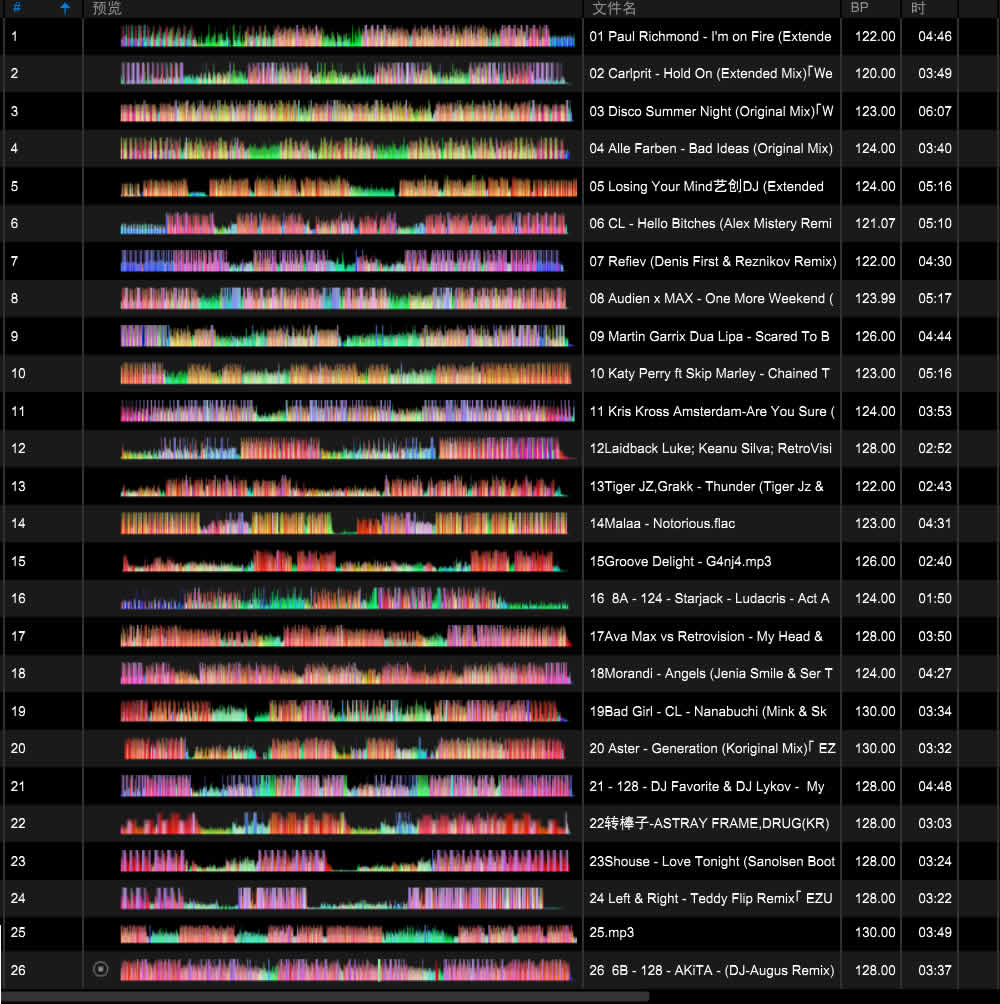Preview the 25.mp3 waveform
Screen dimensions: 1000x1004
tap(348, 932)
